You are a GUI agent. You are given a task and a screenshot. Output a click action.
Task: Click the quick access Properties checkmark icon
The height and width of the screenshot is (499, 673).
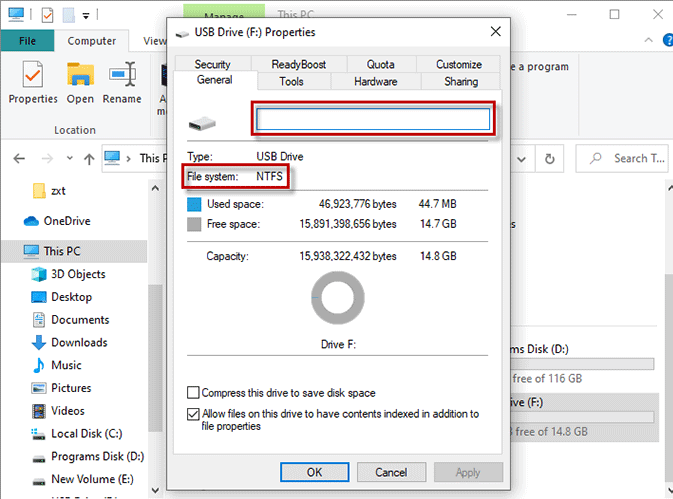pos(47,15)
